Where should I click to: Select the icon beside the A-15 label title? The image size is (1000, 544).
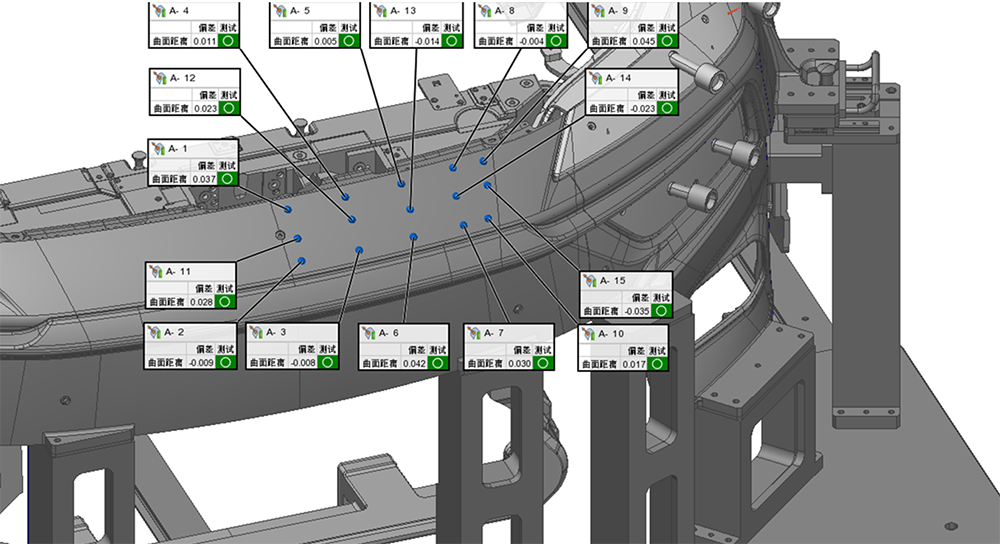(x=590, y=281)
